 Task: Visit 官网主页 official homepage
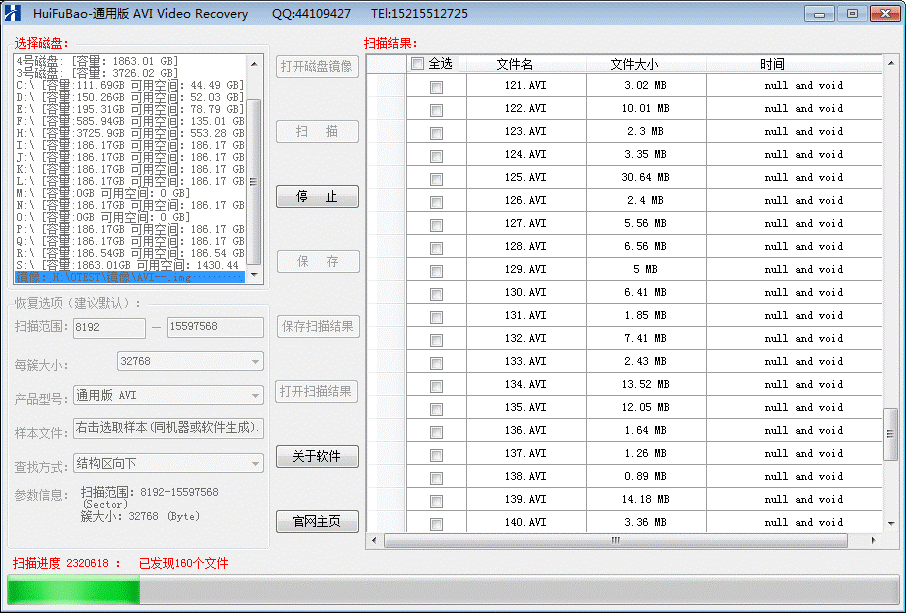pyautogui.click(x=317, y=521)
